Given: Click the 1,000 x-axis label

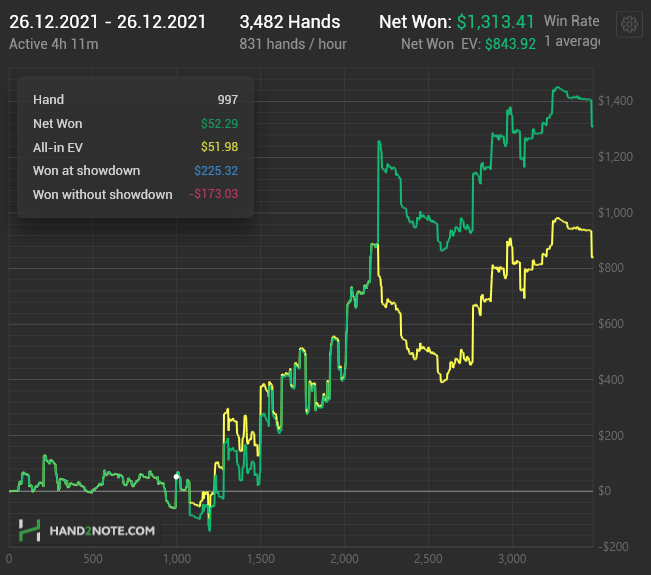Looking at the screenshot, I should point(176,559).
